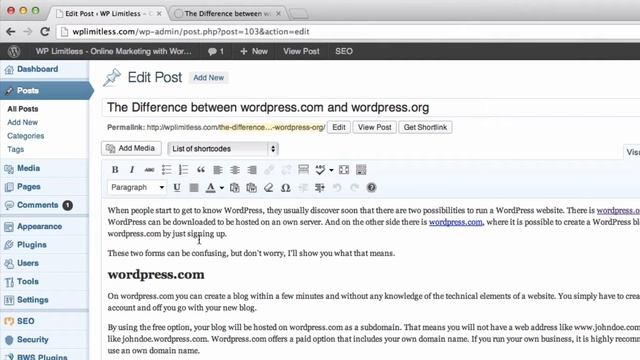Viewport: 640px width, 360px height.
Task: Align text left
Action: (218, 170)
